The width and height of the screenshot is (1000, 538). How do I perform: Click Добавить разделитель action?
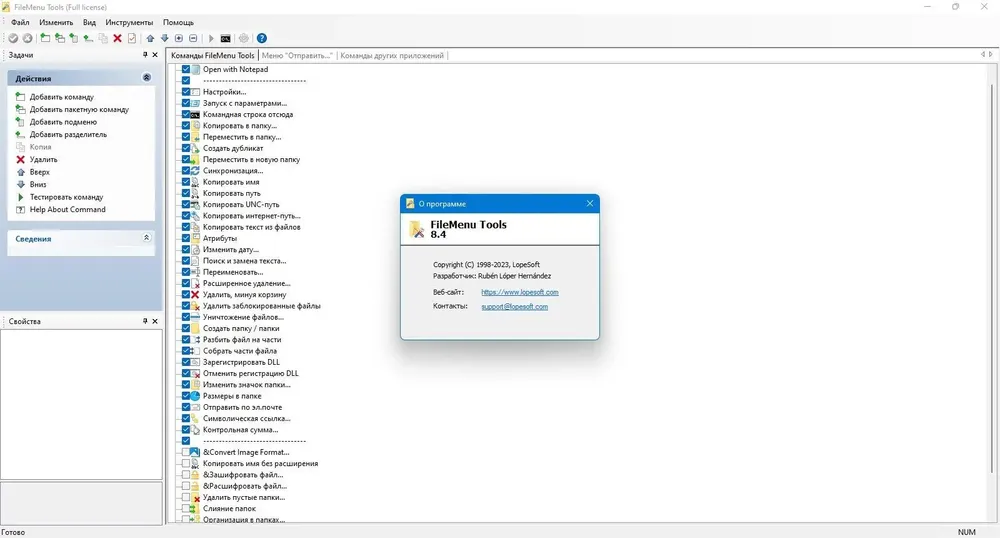coord(68,134)
